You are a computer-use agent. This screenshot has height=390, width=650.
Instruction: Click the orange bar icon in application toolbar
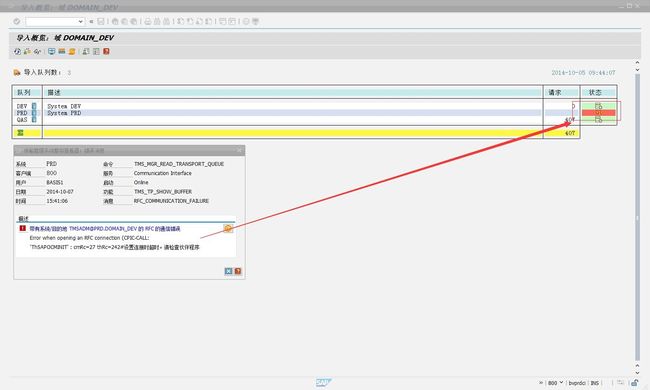(62, 51)
